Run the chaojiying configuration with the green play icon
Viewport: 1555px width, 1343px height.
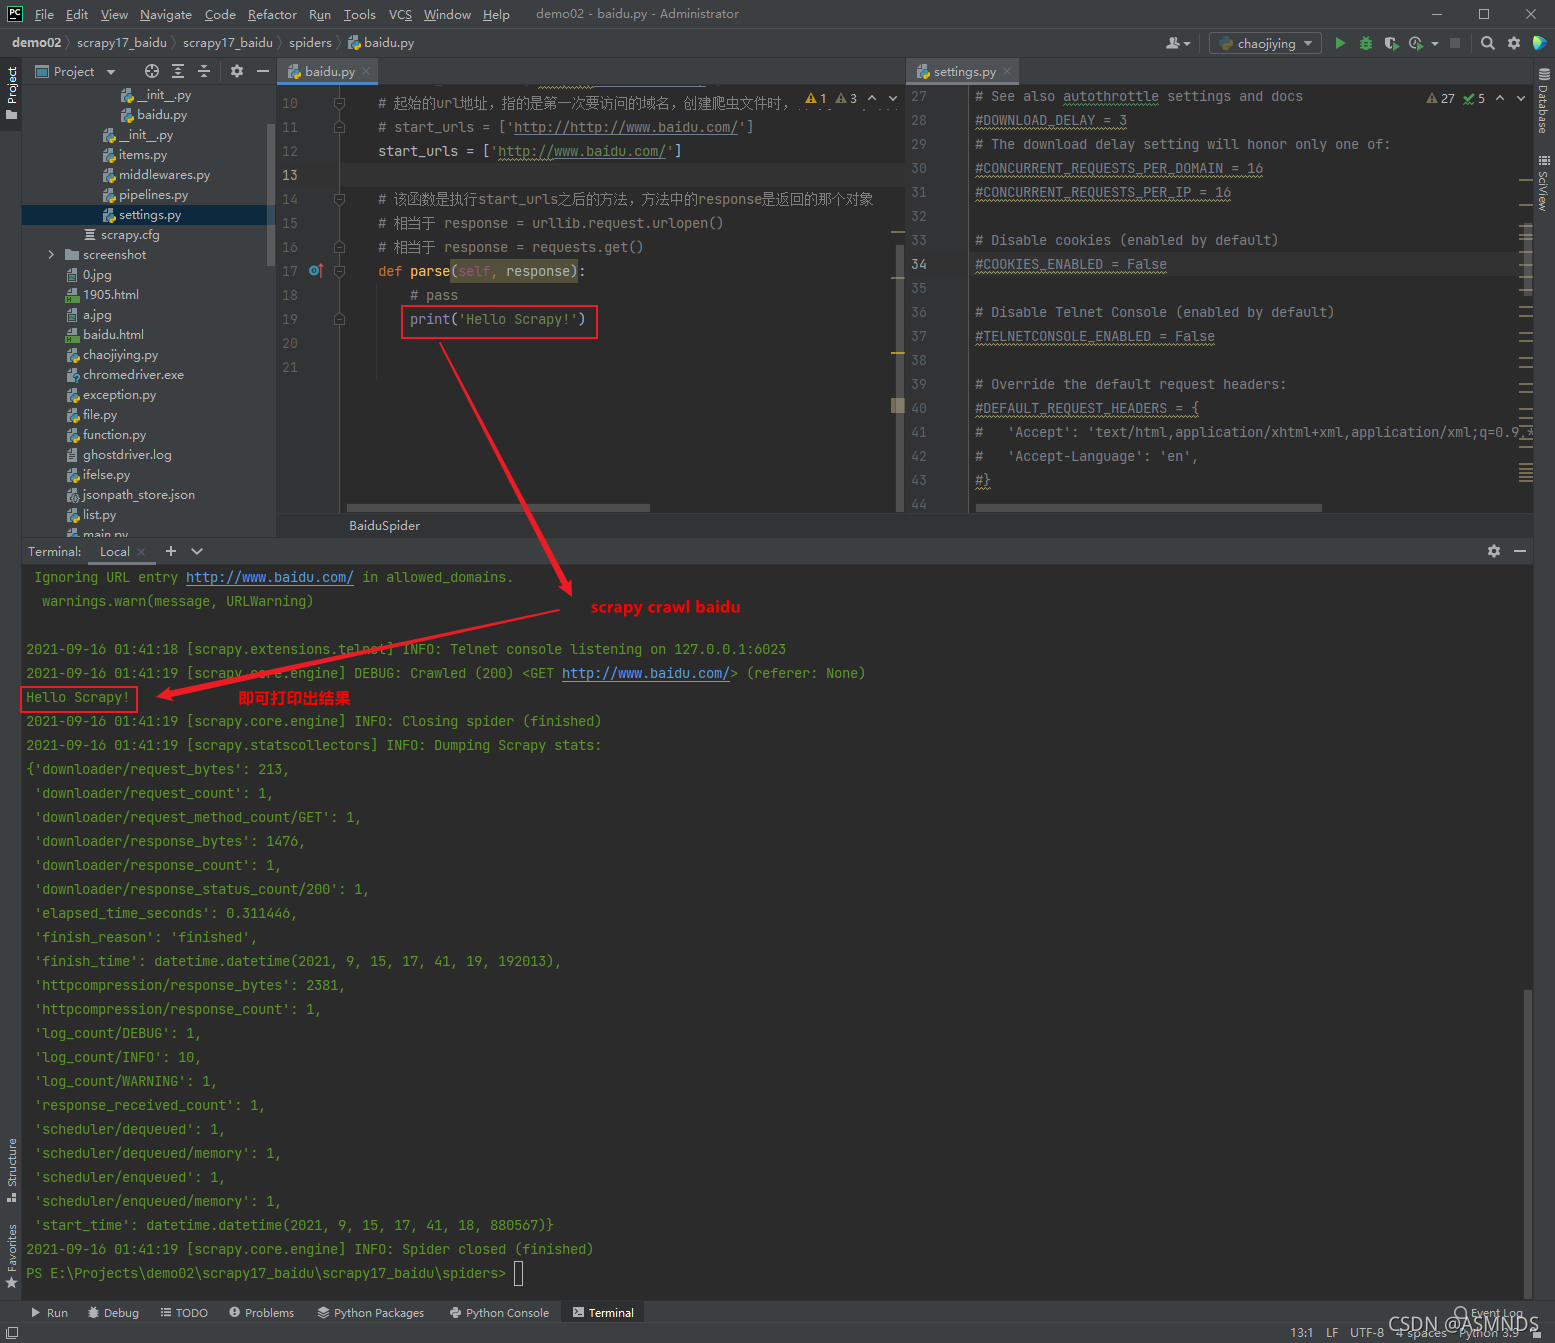tap(1340, 43)
